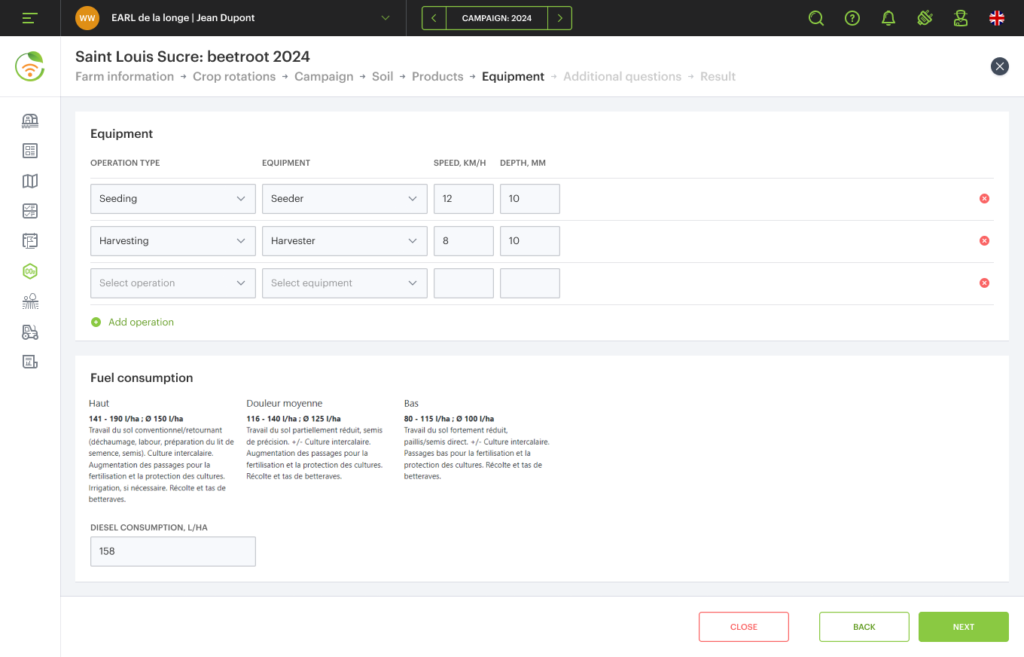Screen dimensions: 1024x657
Task: Open the hamburger menu
Action: point(29,18)
